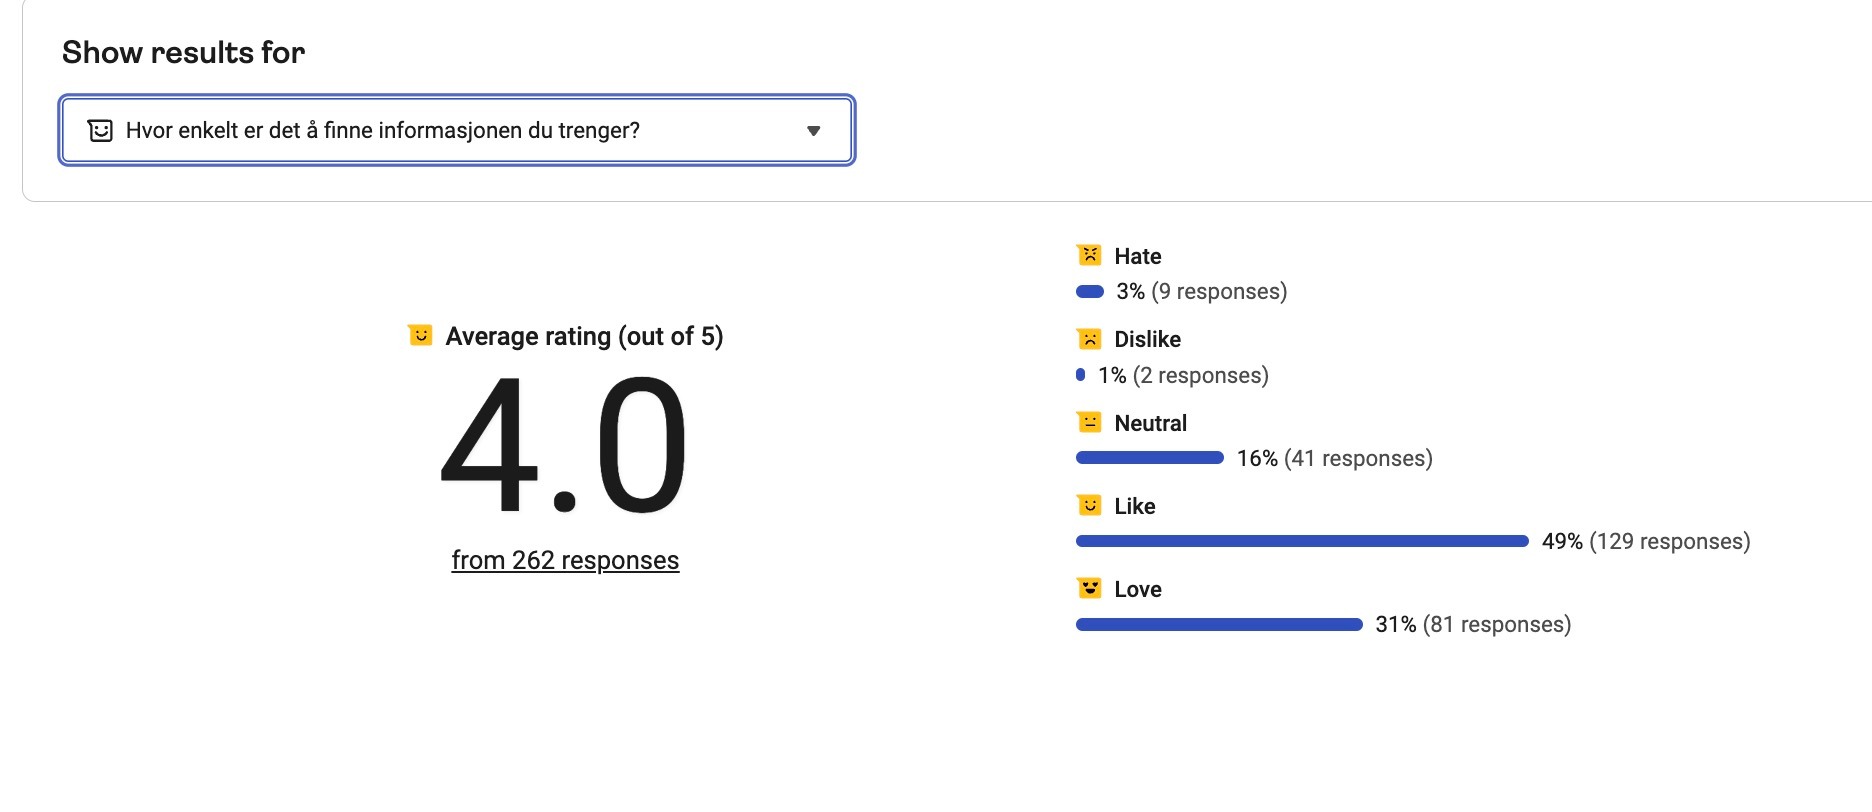1872x812 pixels.
Task: Click the '49% (129 responses)' text
Action: point(1645,541)
